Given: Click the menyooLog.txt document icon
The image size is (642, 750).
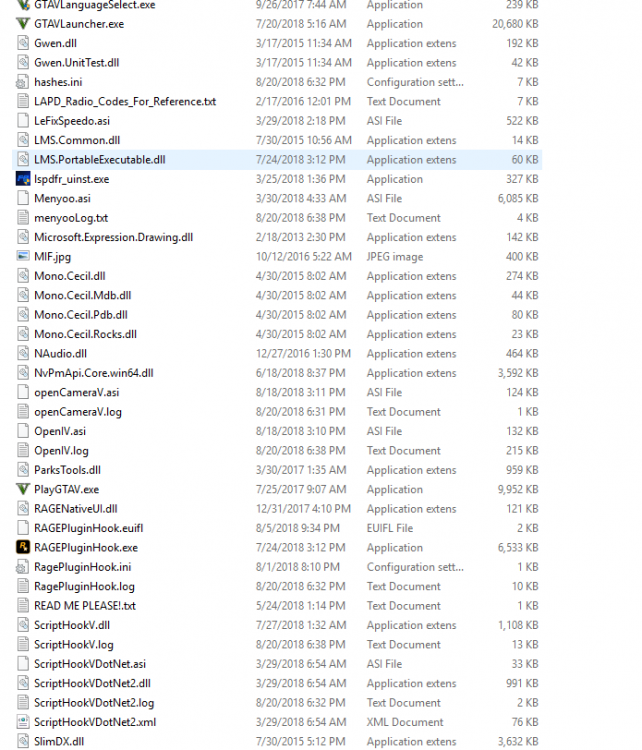Looking at the screenshot, I should [22, 218].
